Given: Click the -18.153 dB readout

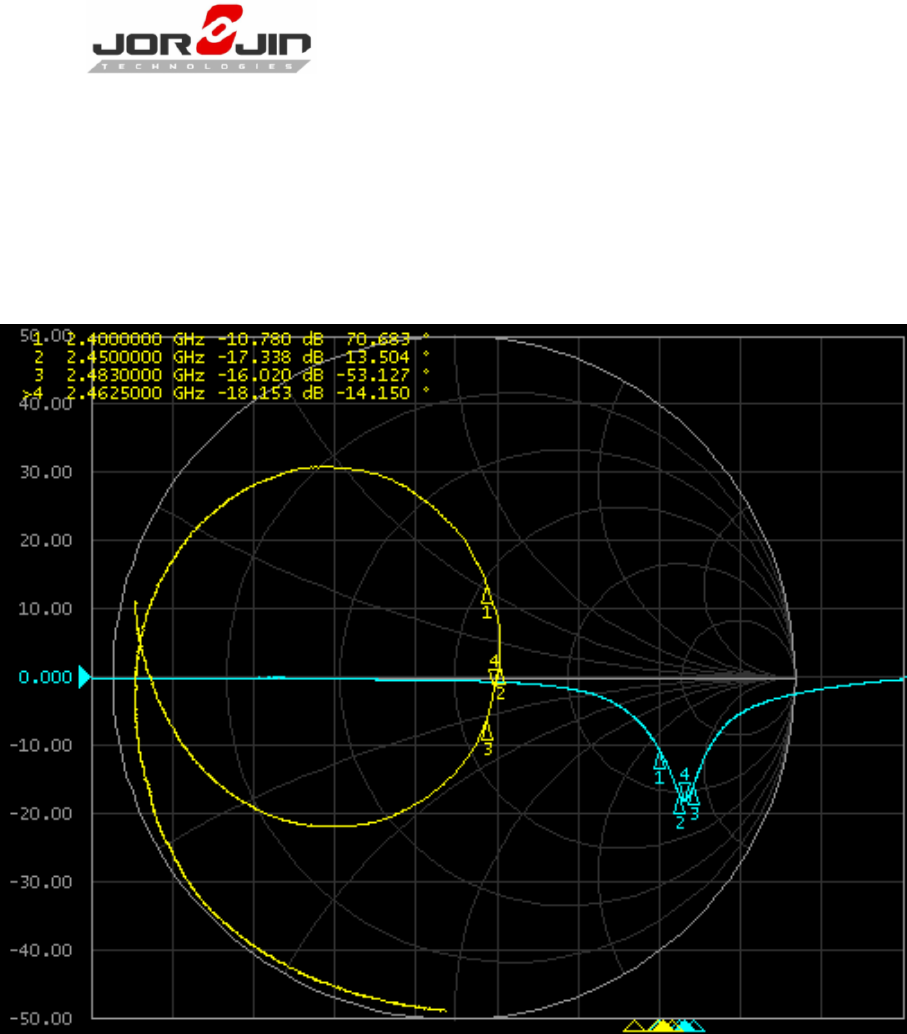Looking at the screenshot, I should pyautogui.click(x=270, y=393).
